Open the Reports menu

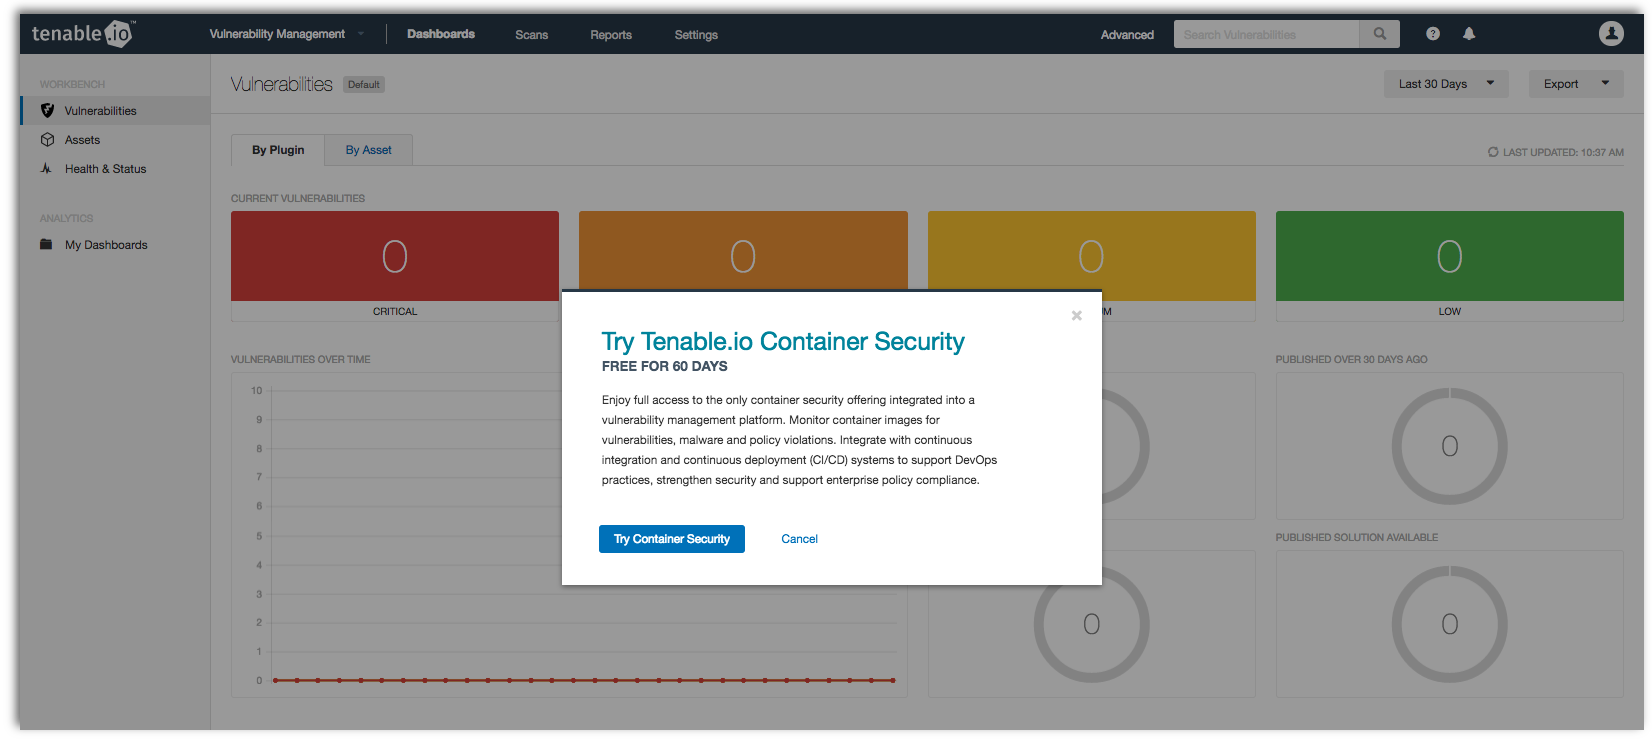611,35
